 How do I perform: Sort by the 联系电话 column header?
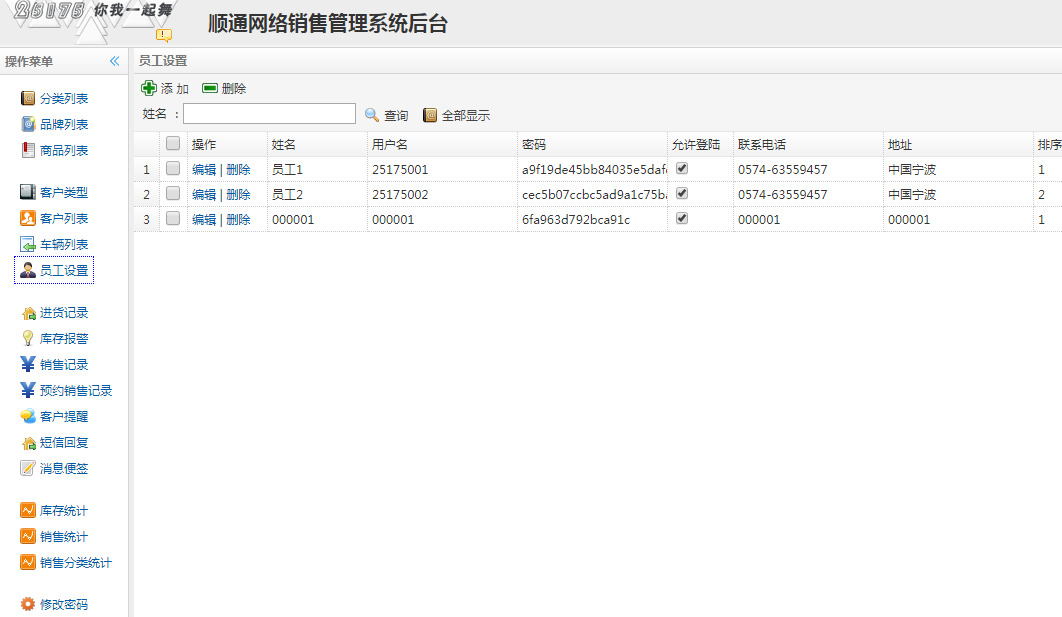[762, 145]
